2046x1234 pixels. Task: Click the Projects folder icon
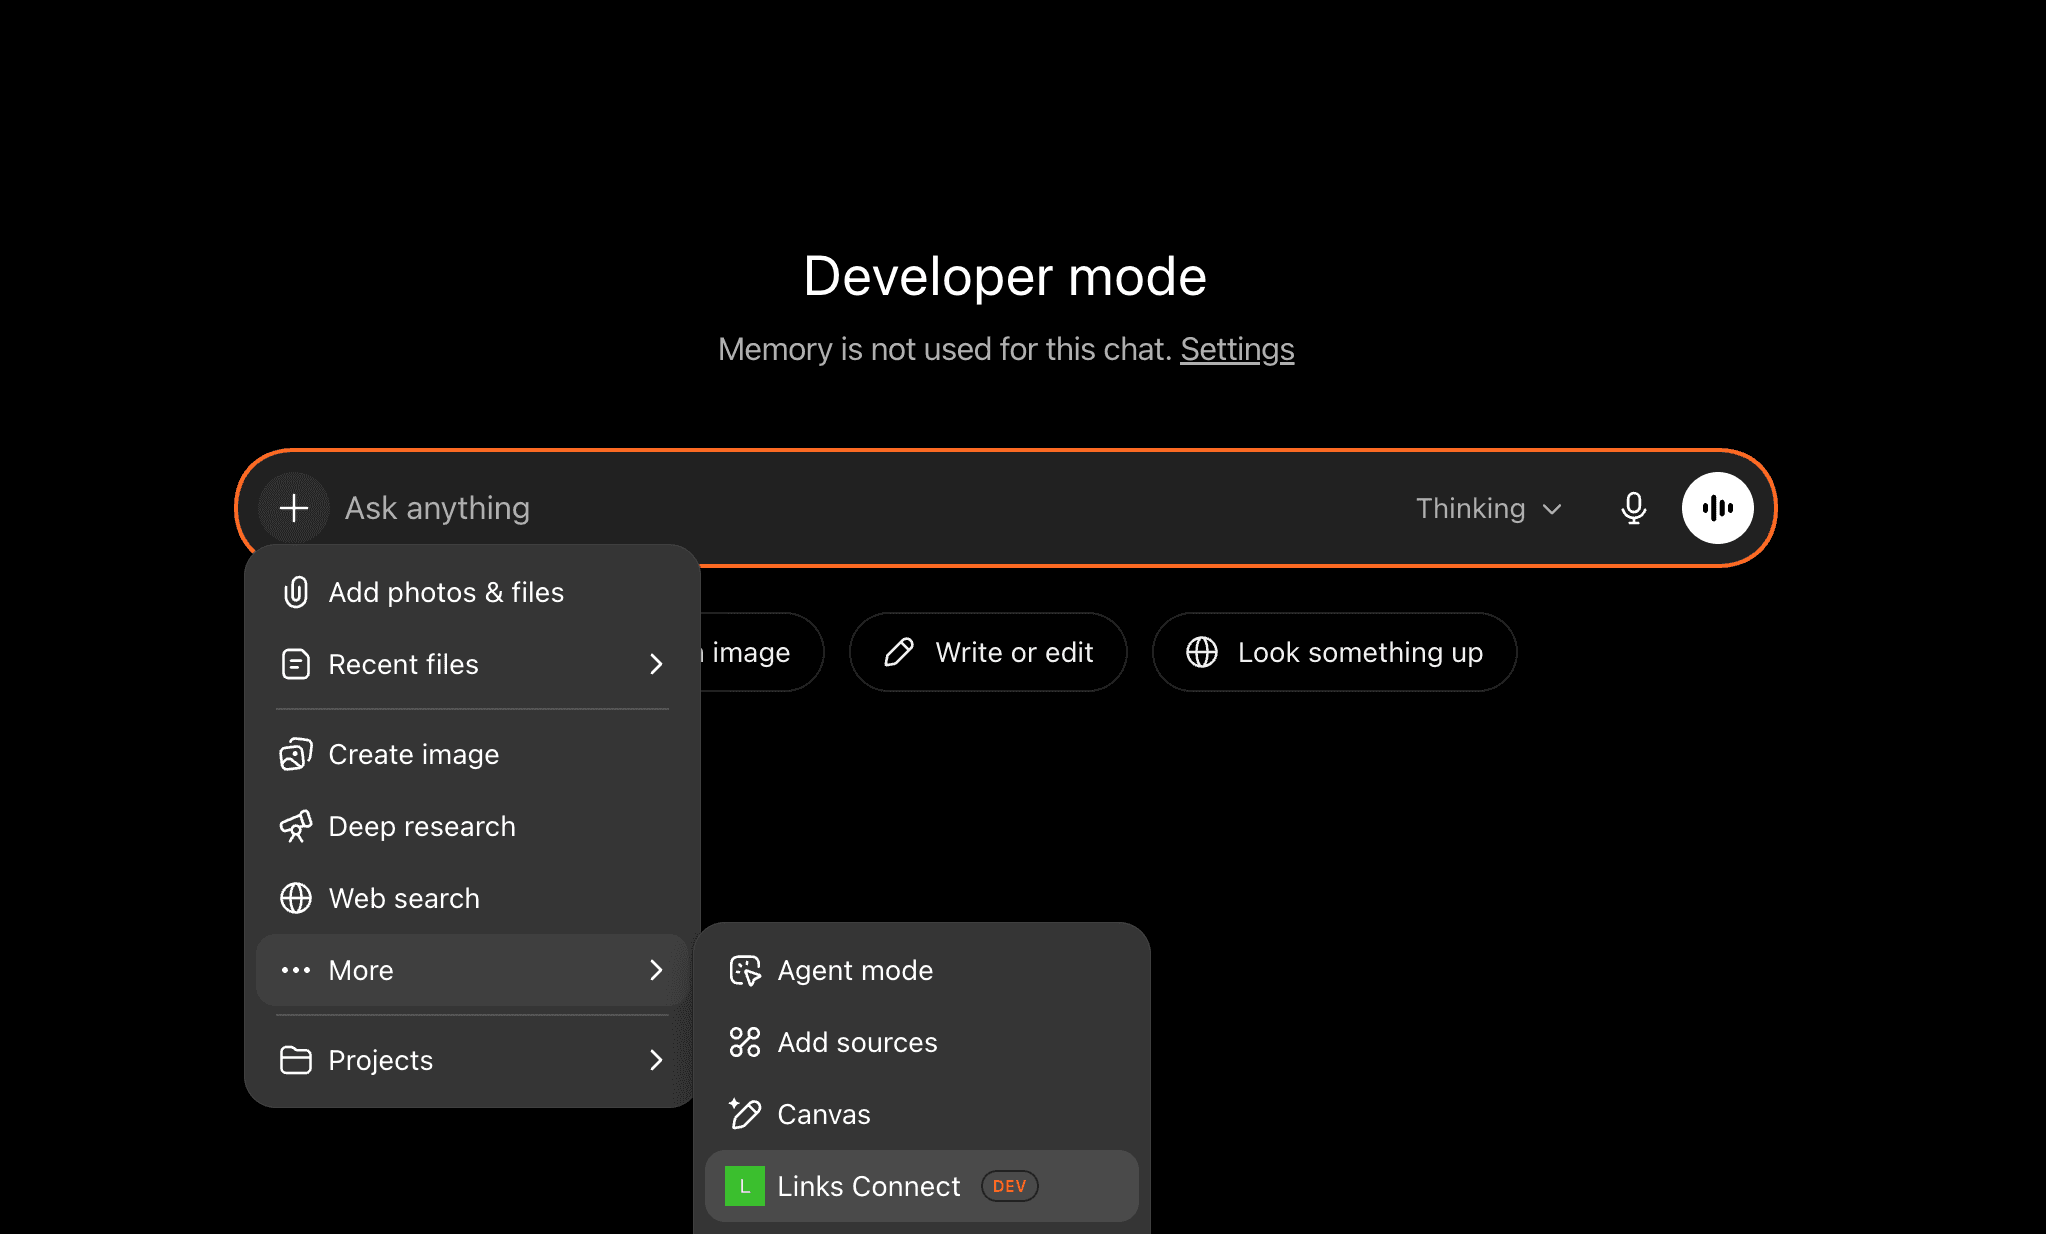(296, 1060)
